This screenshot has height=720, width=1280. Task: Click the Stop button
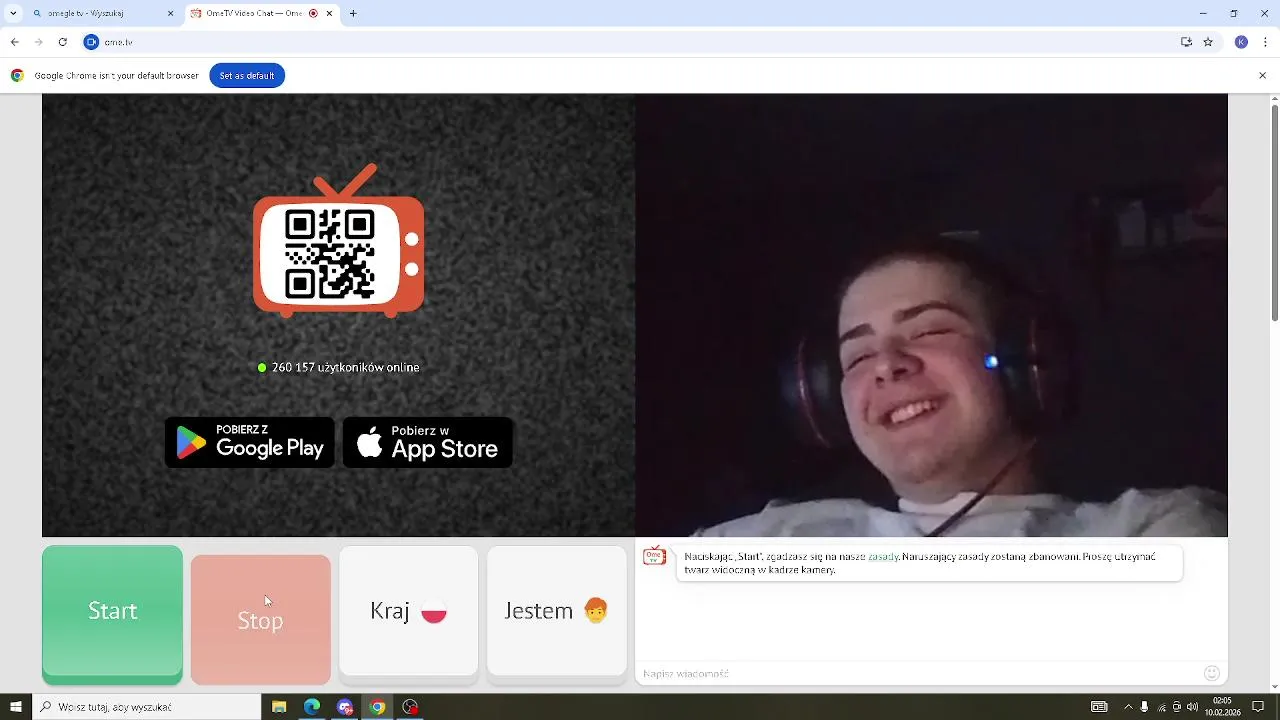point(260,620)
